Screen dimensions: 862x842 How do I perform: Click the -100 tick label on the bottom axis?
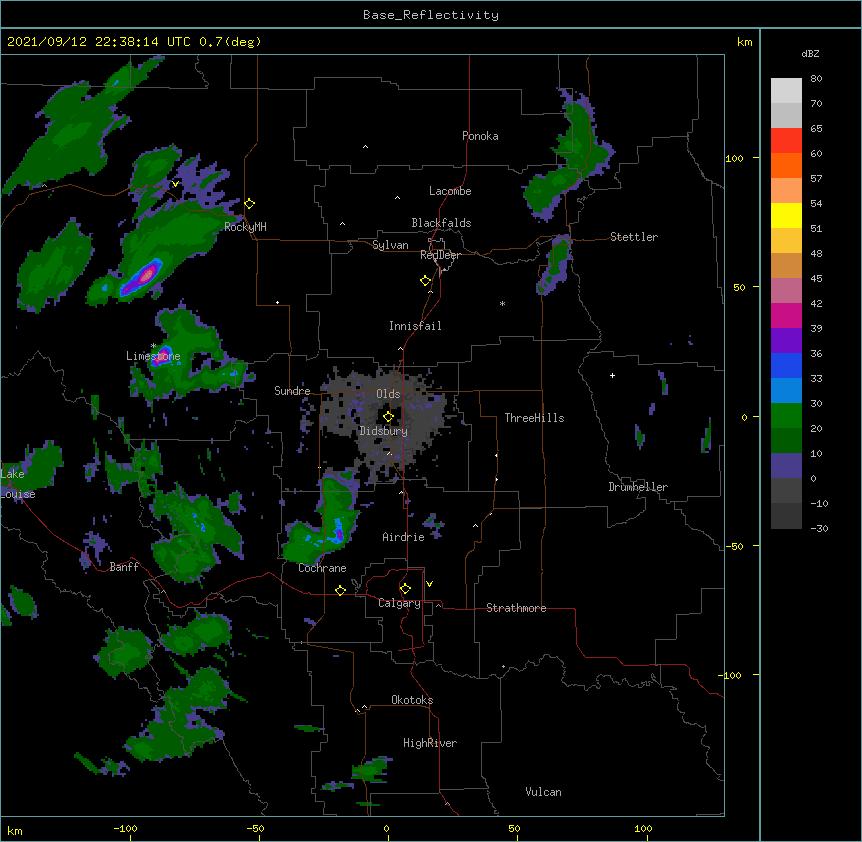[x=125, y=828]
